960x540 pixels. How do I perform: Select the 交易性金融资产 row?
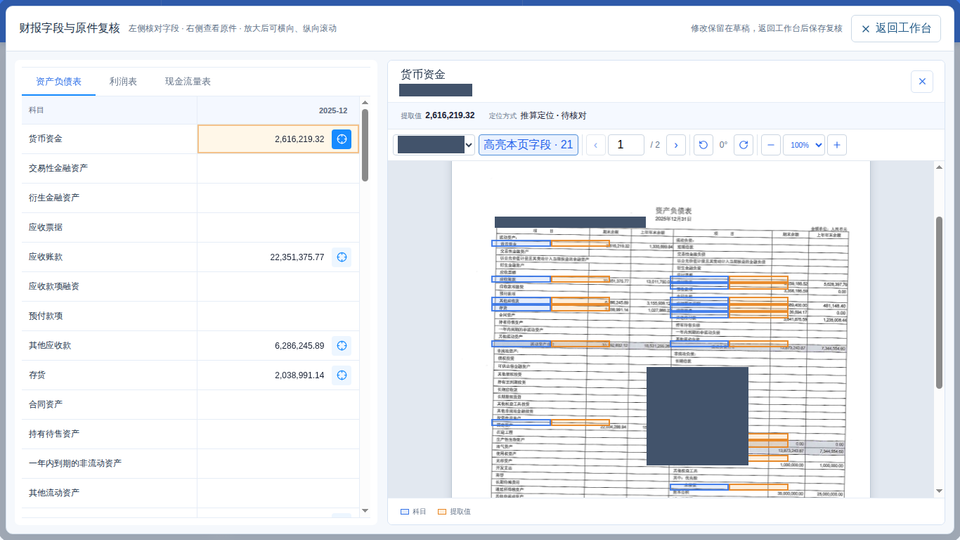pos(190,168)
